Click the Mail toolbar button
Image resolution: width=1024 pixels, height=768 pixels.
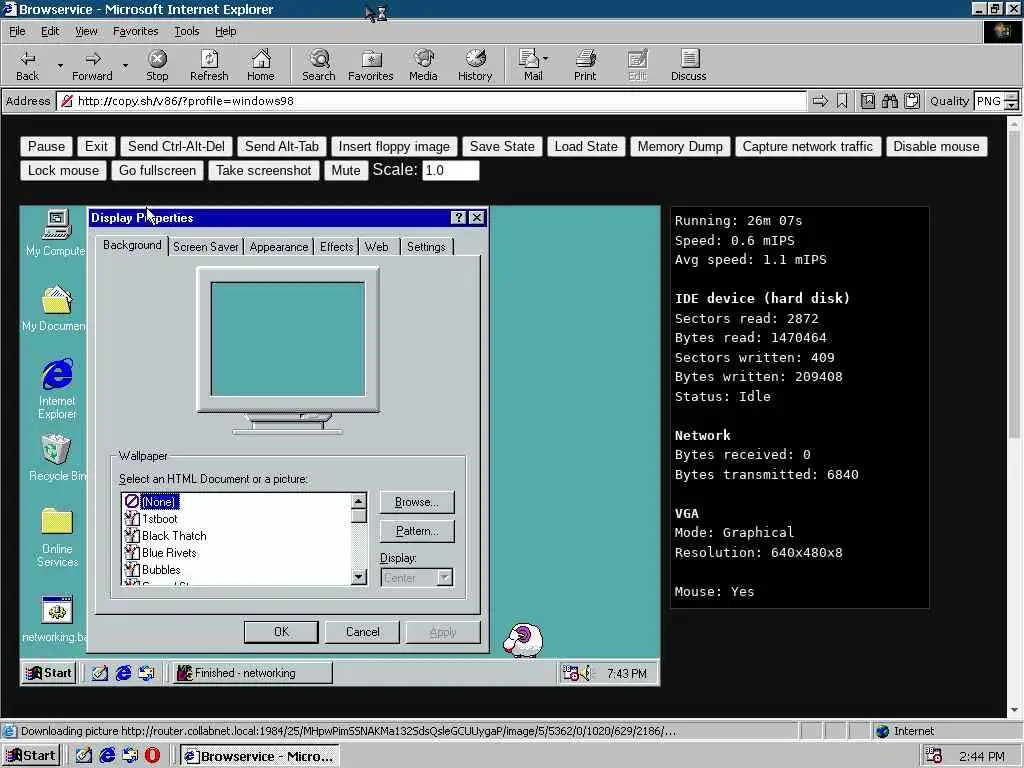click(x=532, y=65)
